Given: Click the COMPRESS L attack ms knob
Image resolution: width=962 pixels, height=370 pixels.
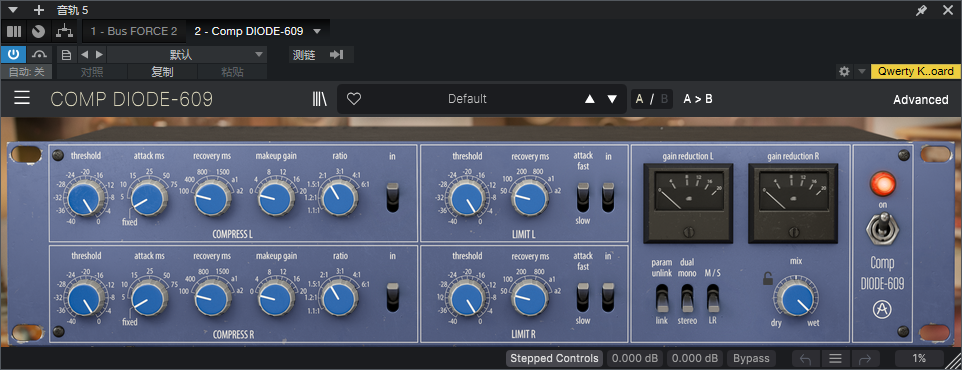Looking at the screenshot, I should tap(149, 198).
